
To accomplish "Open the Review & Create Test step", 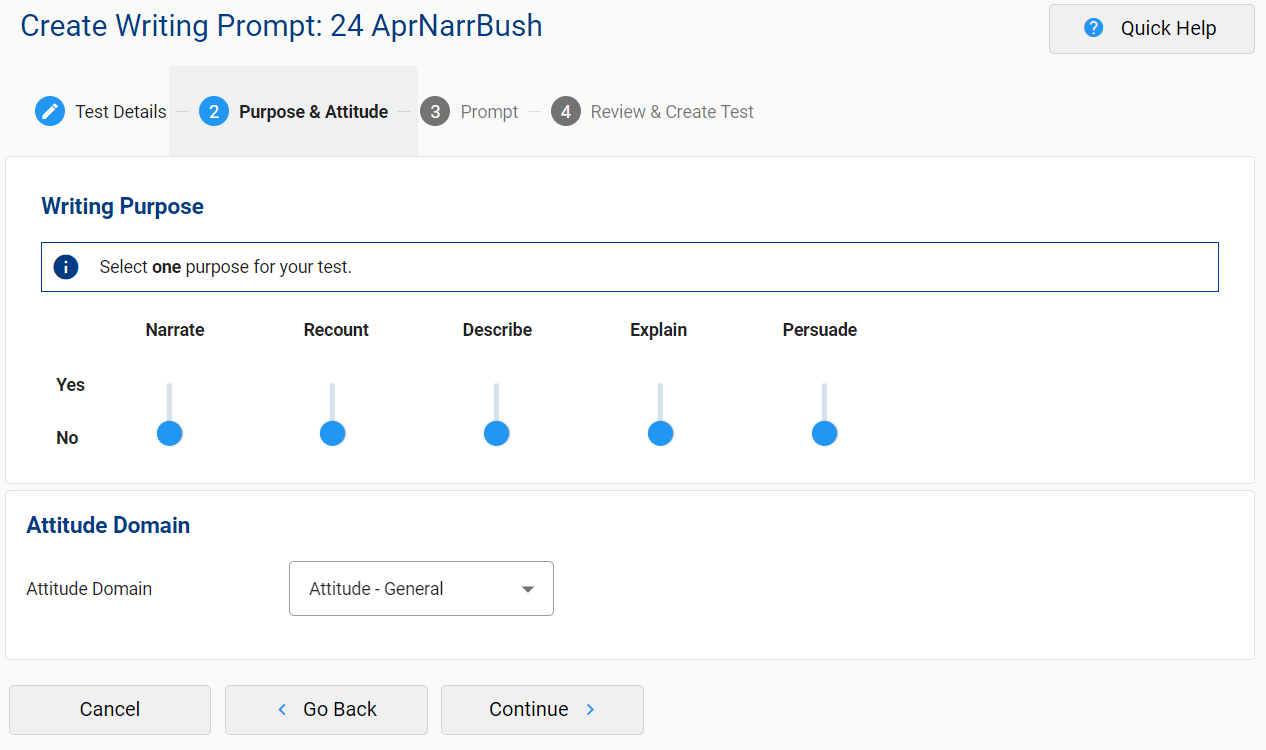I will (672, 111).
